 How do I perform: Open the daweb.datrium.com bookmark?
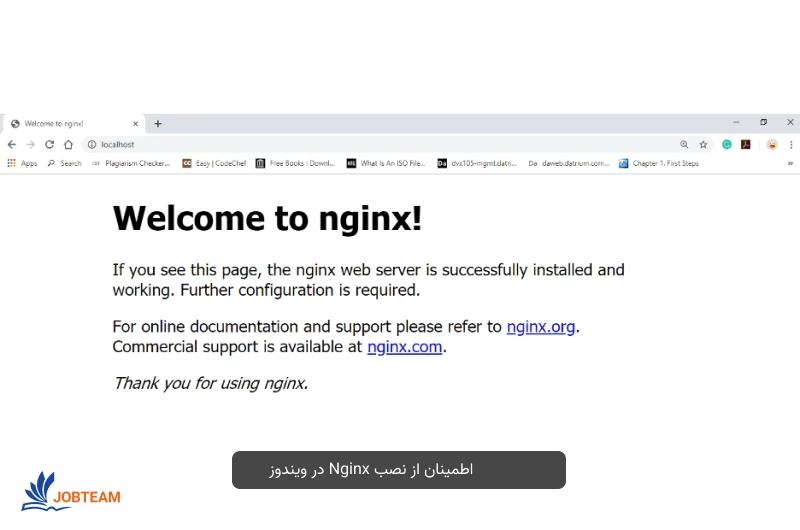[568, 163]
